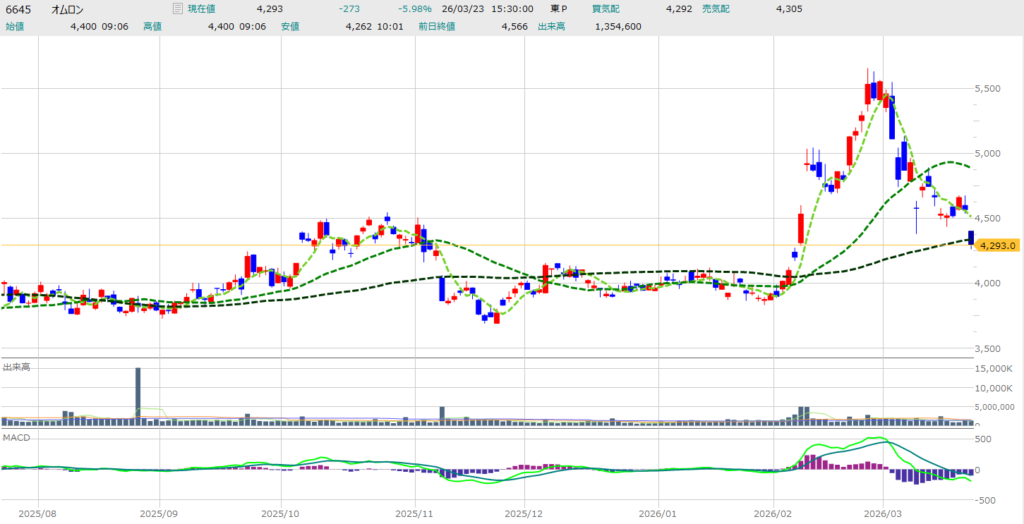Click the 東P market label
The width and height of the screenshot is (1024, 524).
click(x=558, y=9)
